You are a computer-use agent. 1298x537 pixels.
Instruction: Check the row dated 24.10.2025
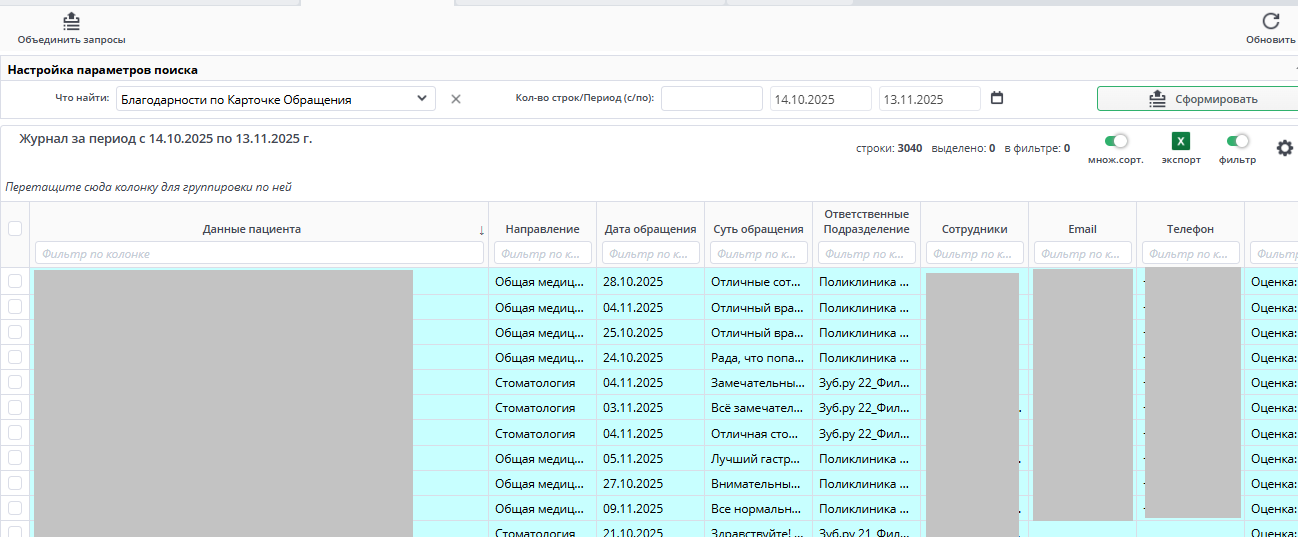(15, 357)
